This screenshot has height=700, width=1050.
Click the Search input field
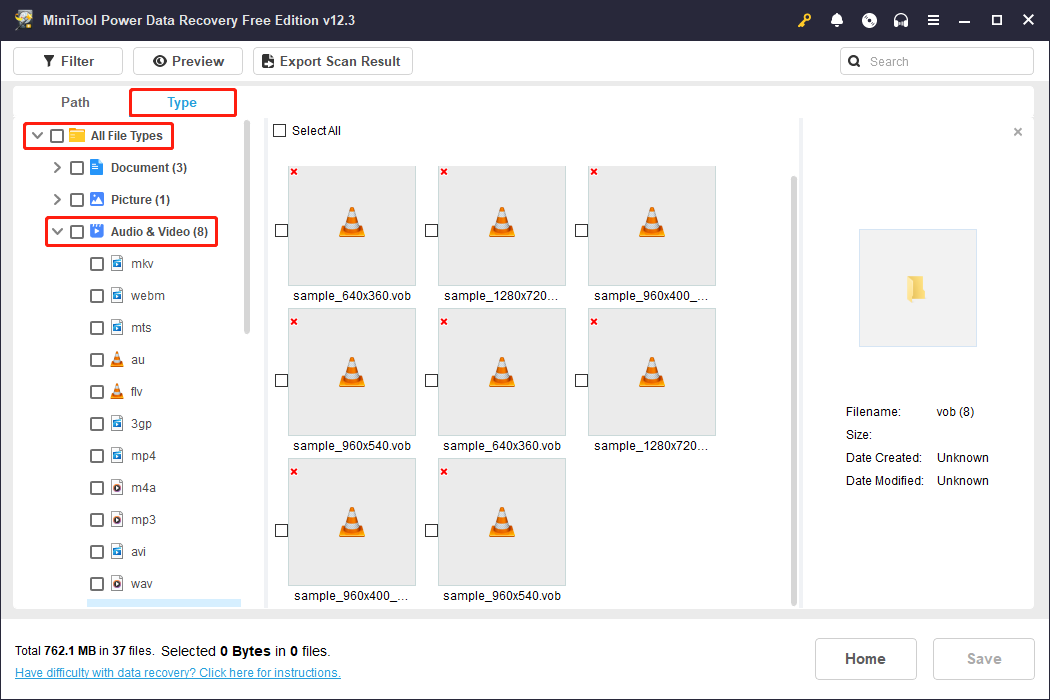coord(937,61)
